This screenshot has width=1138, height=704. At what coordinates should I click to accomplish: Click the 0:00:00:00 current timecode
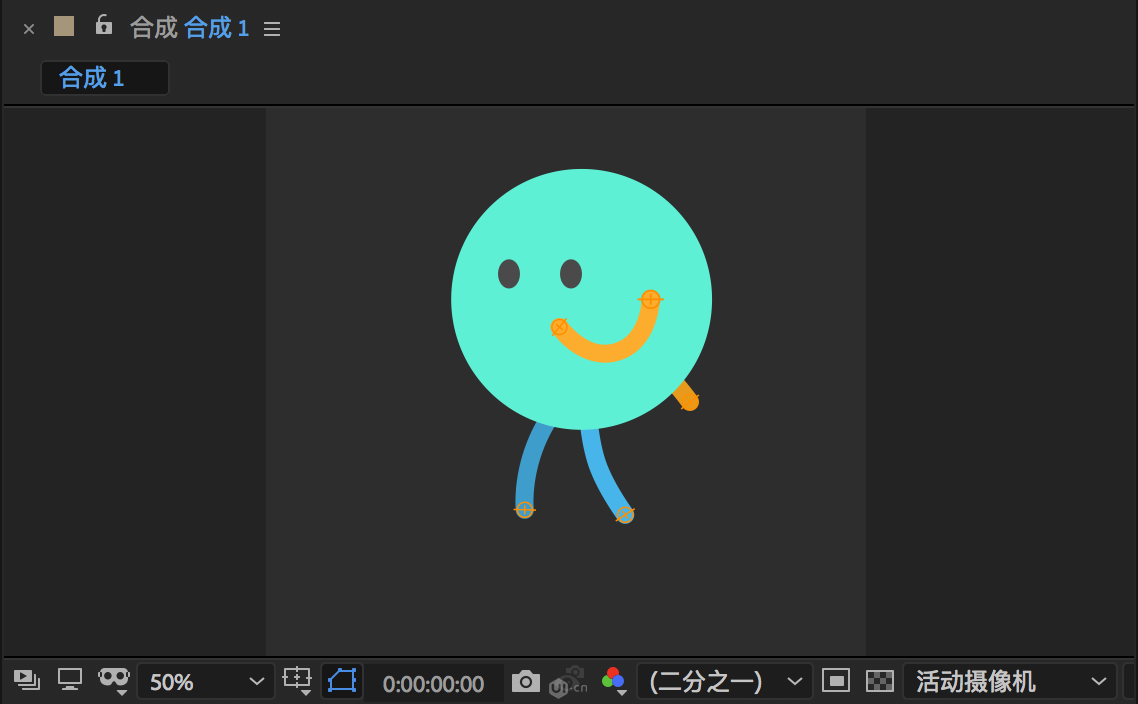tap(433, 684)
